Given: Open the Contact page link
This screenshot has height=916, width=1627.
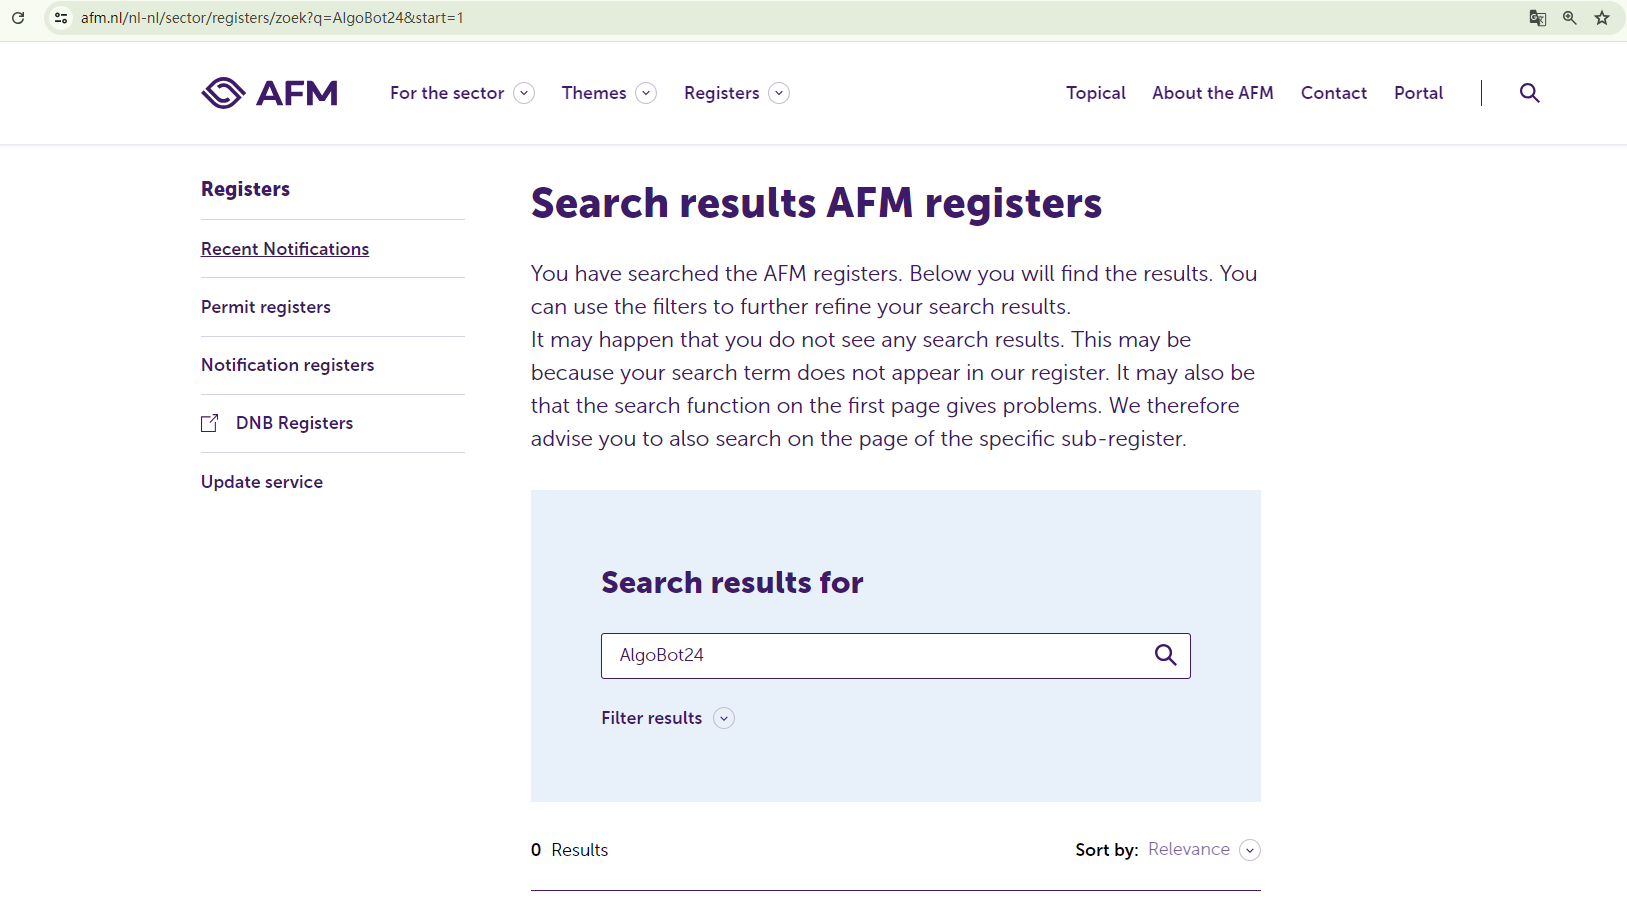Looking at the screenshot, I should click(1333, 93).
